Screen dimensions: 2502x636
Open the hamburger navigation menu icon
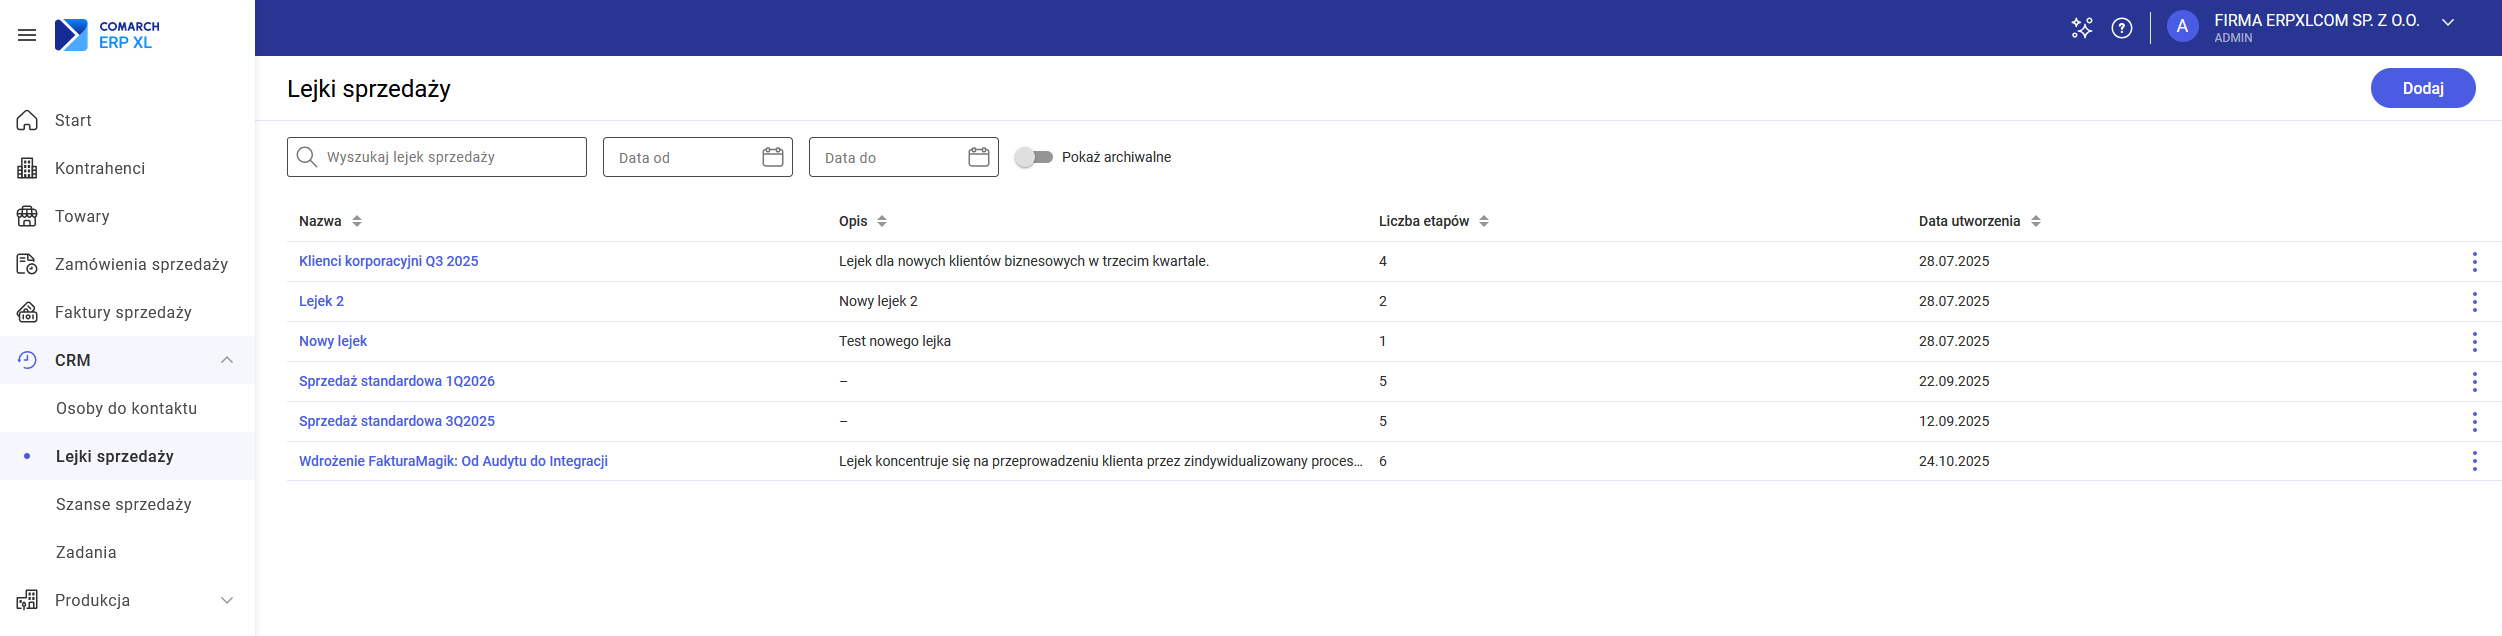[x=27, y=35]
